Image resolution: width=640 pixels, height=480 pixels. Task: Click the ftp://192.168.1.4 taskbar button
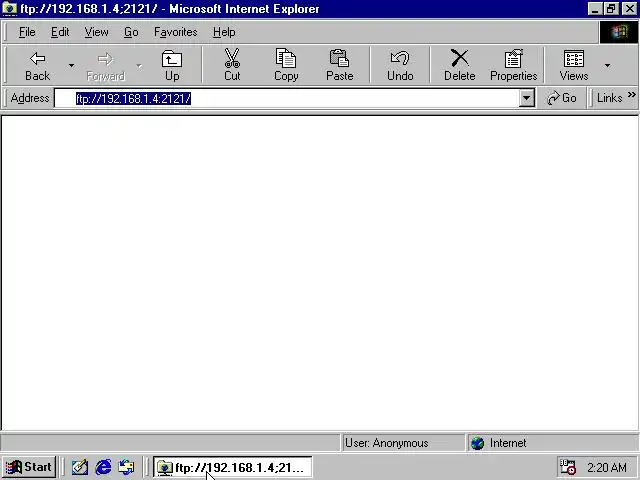(233, 467)
